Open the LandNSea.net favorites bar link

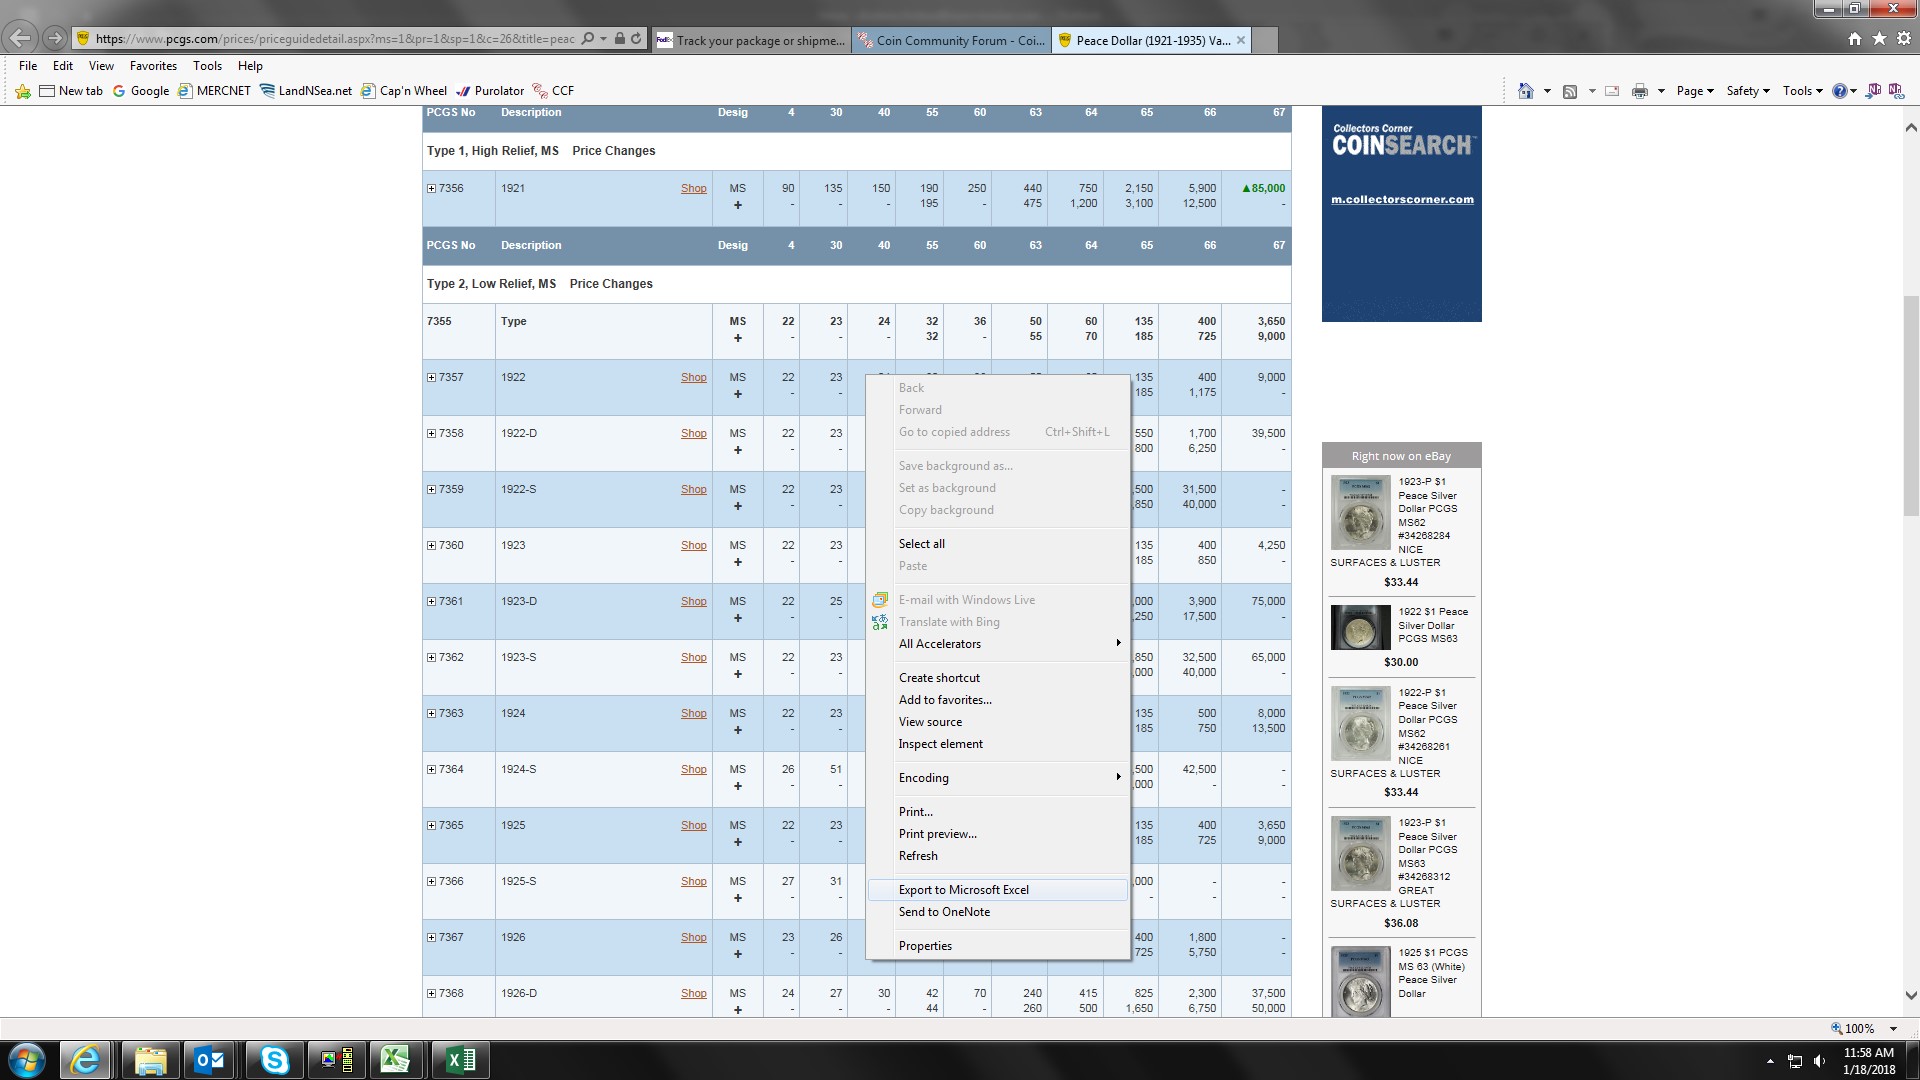coord(306,91)
